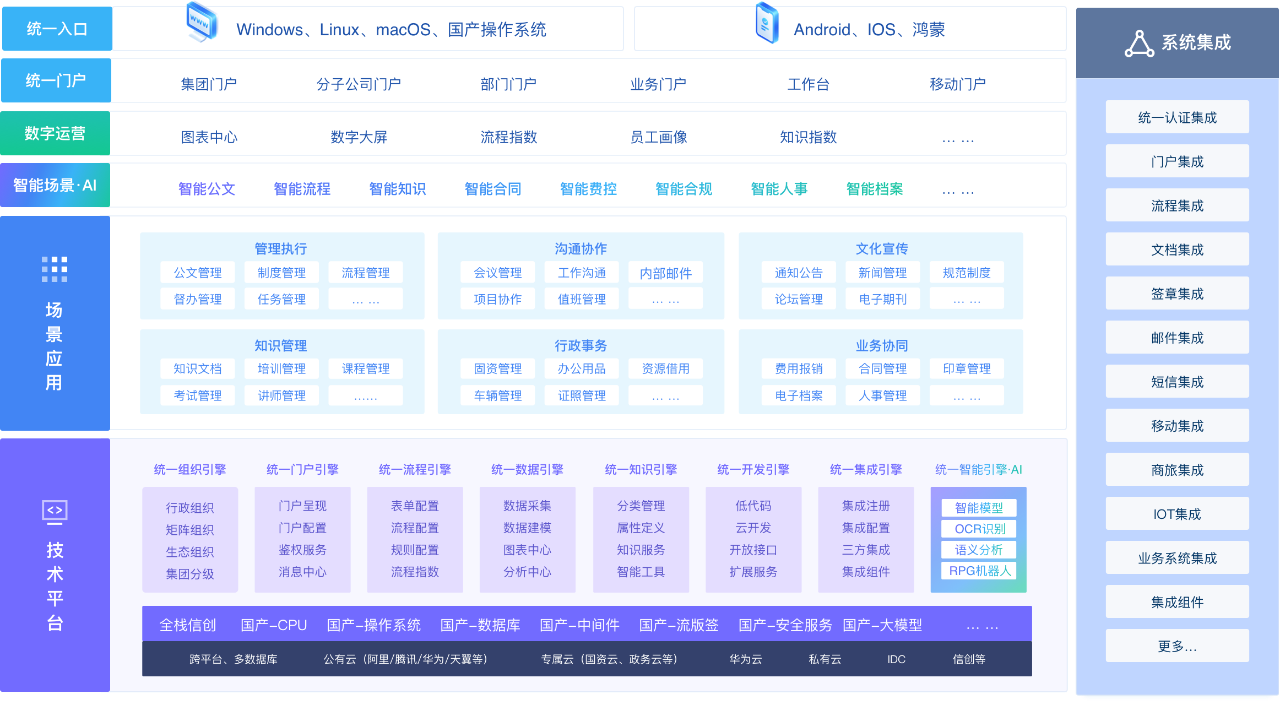Expand the ellipsis in the 数字运营 row
This screenshot has height=701, width=1279.
pos(957,137)
